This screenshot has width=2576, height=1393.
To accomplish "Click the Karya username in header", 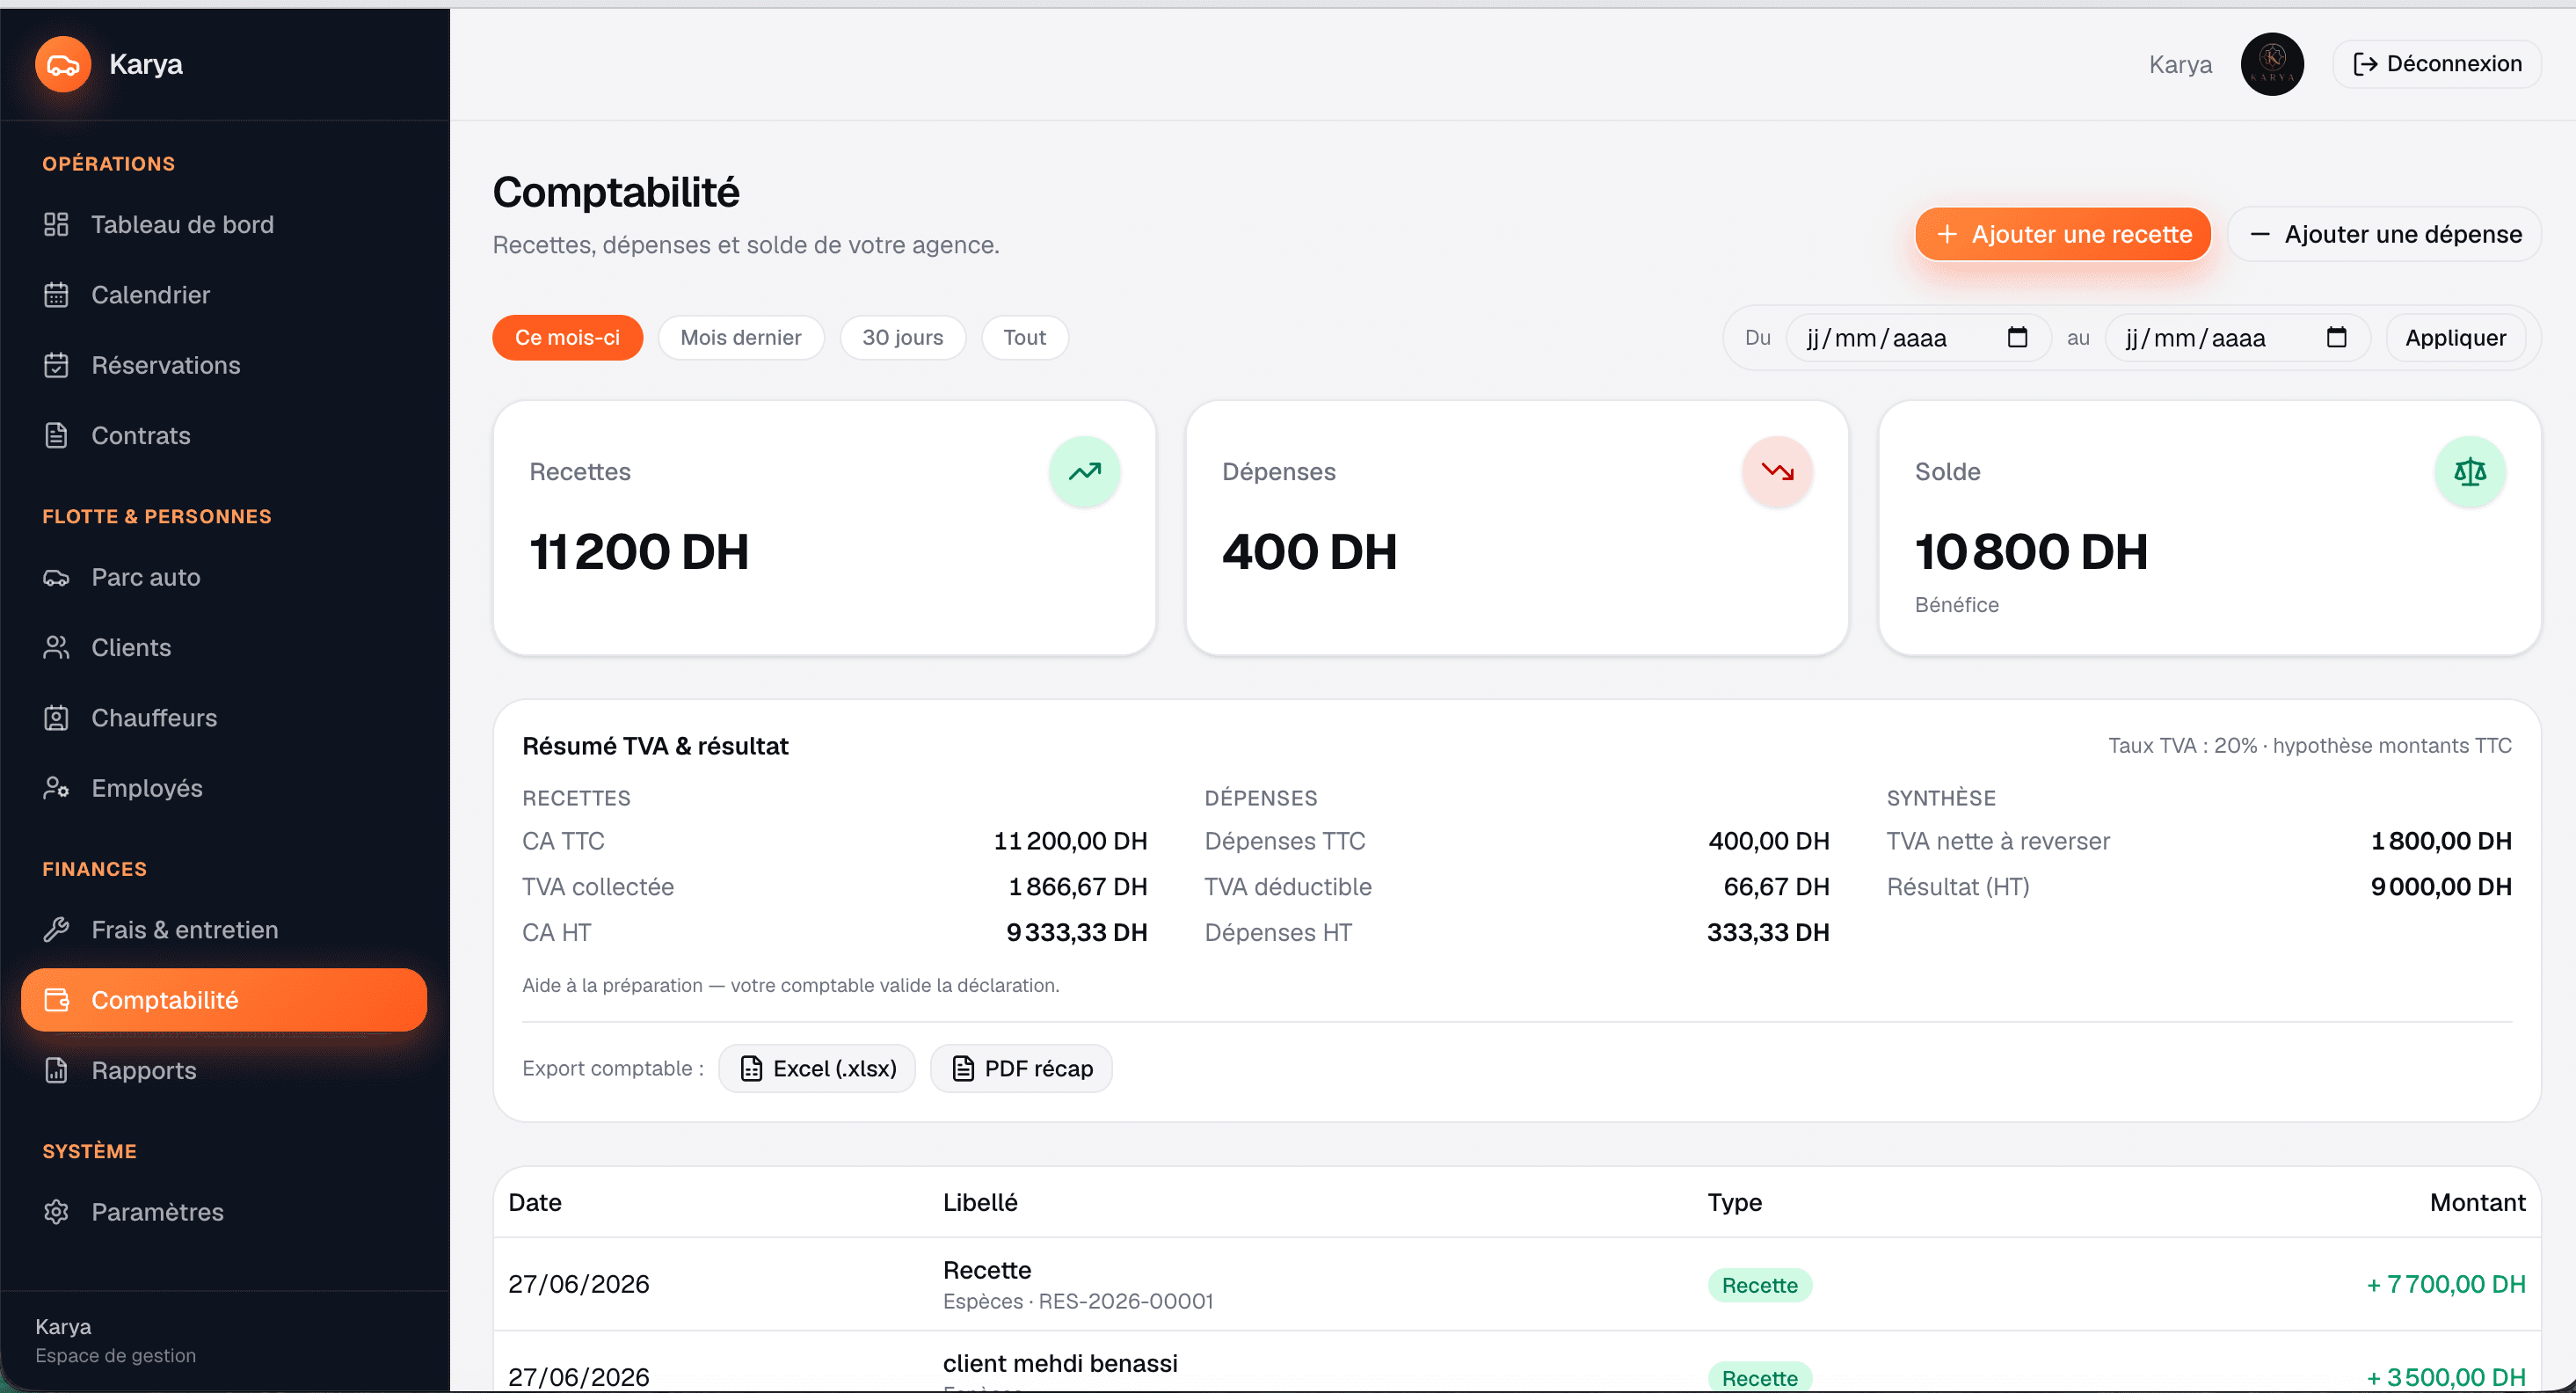I will tap(2180, 65).
